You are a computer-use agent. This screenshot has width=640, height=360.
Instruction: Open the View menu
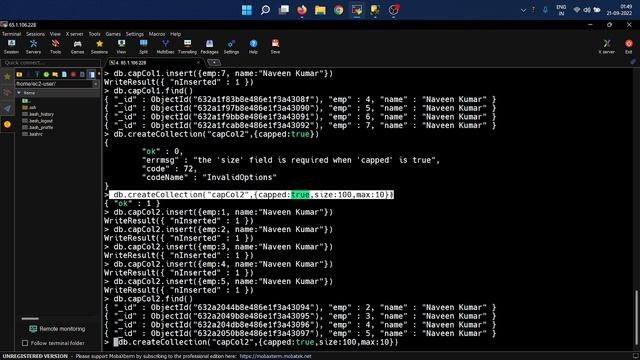point(55,34)
